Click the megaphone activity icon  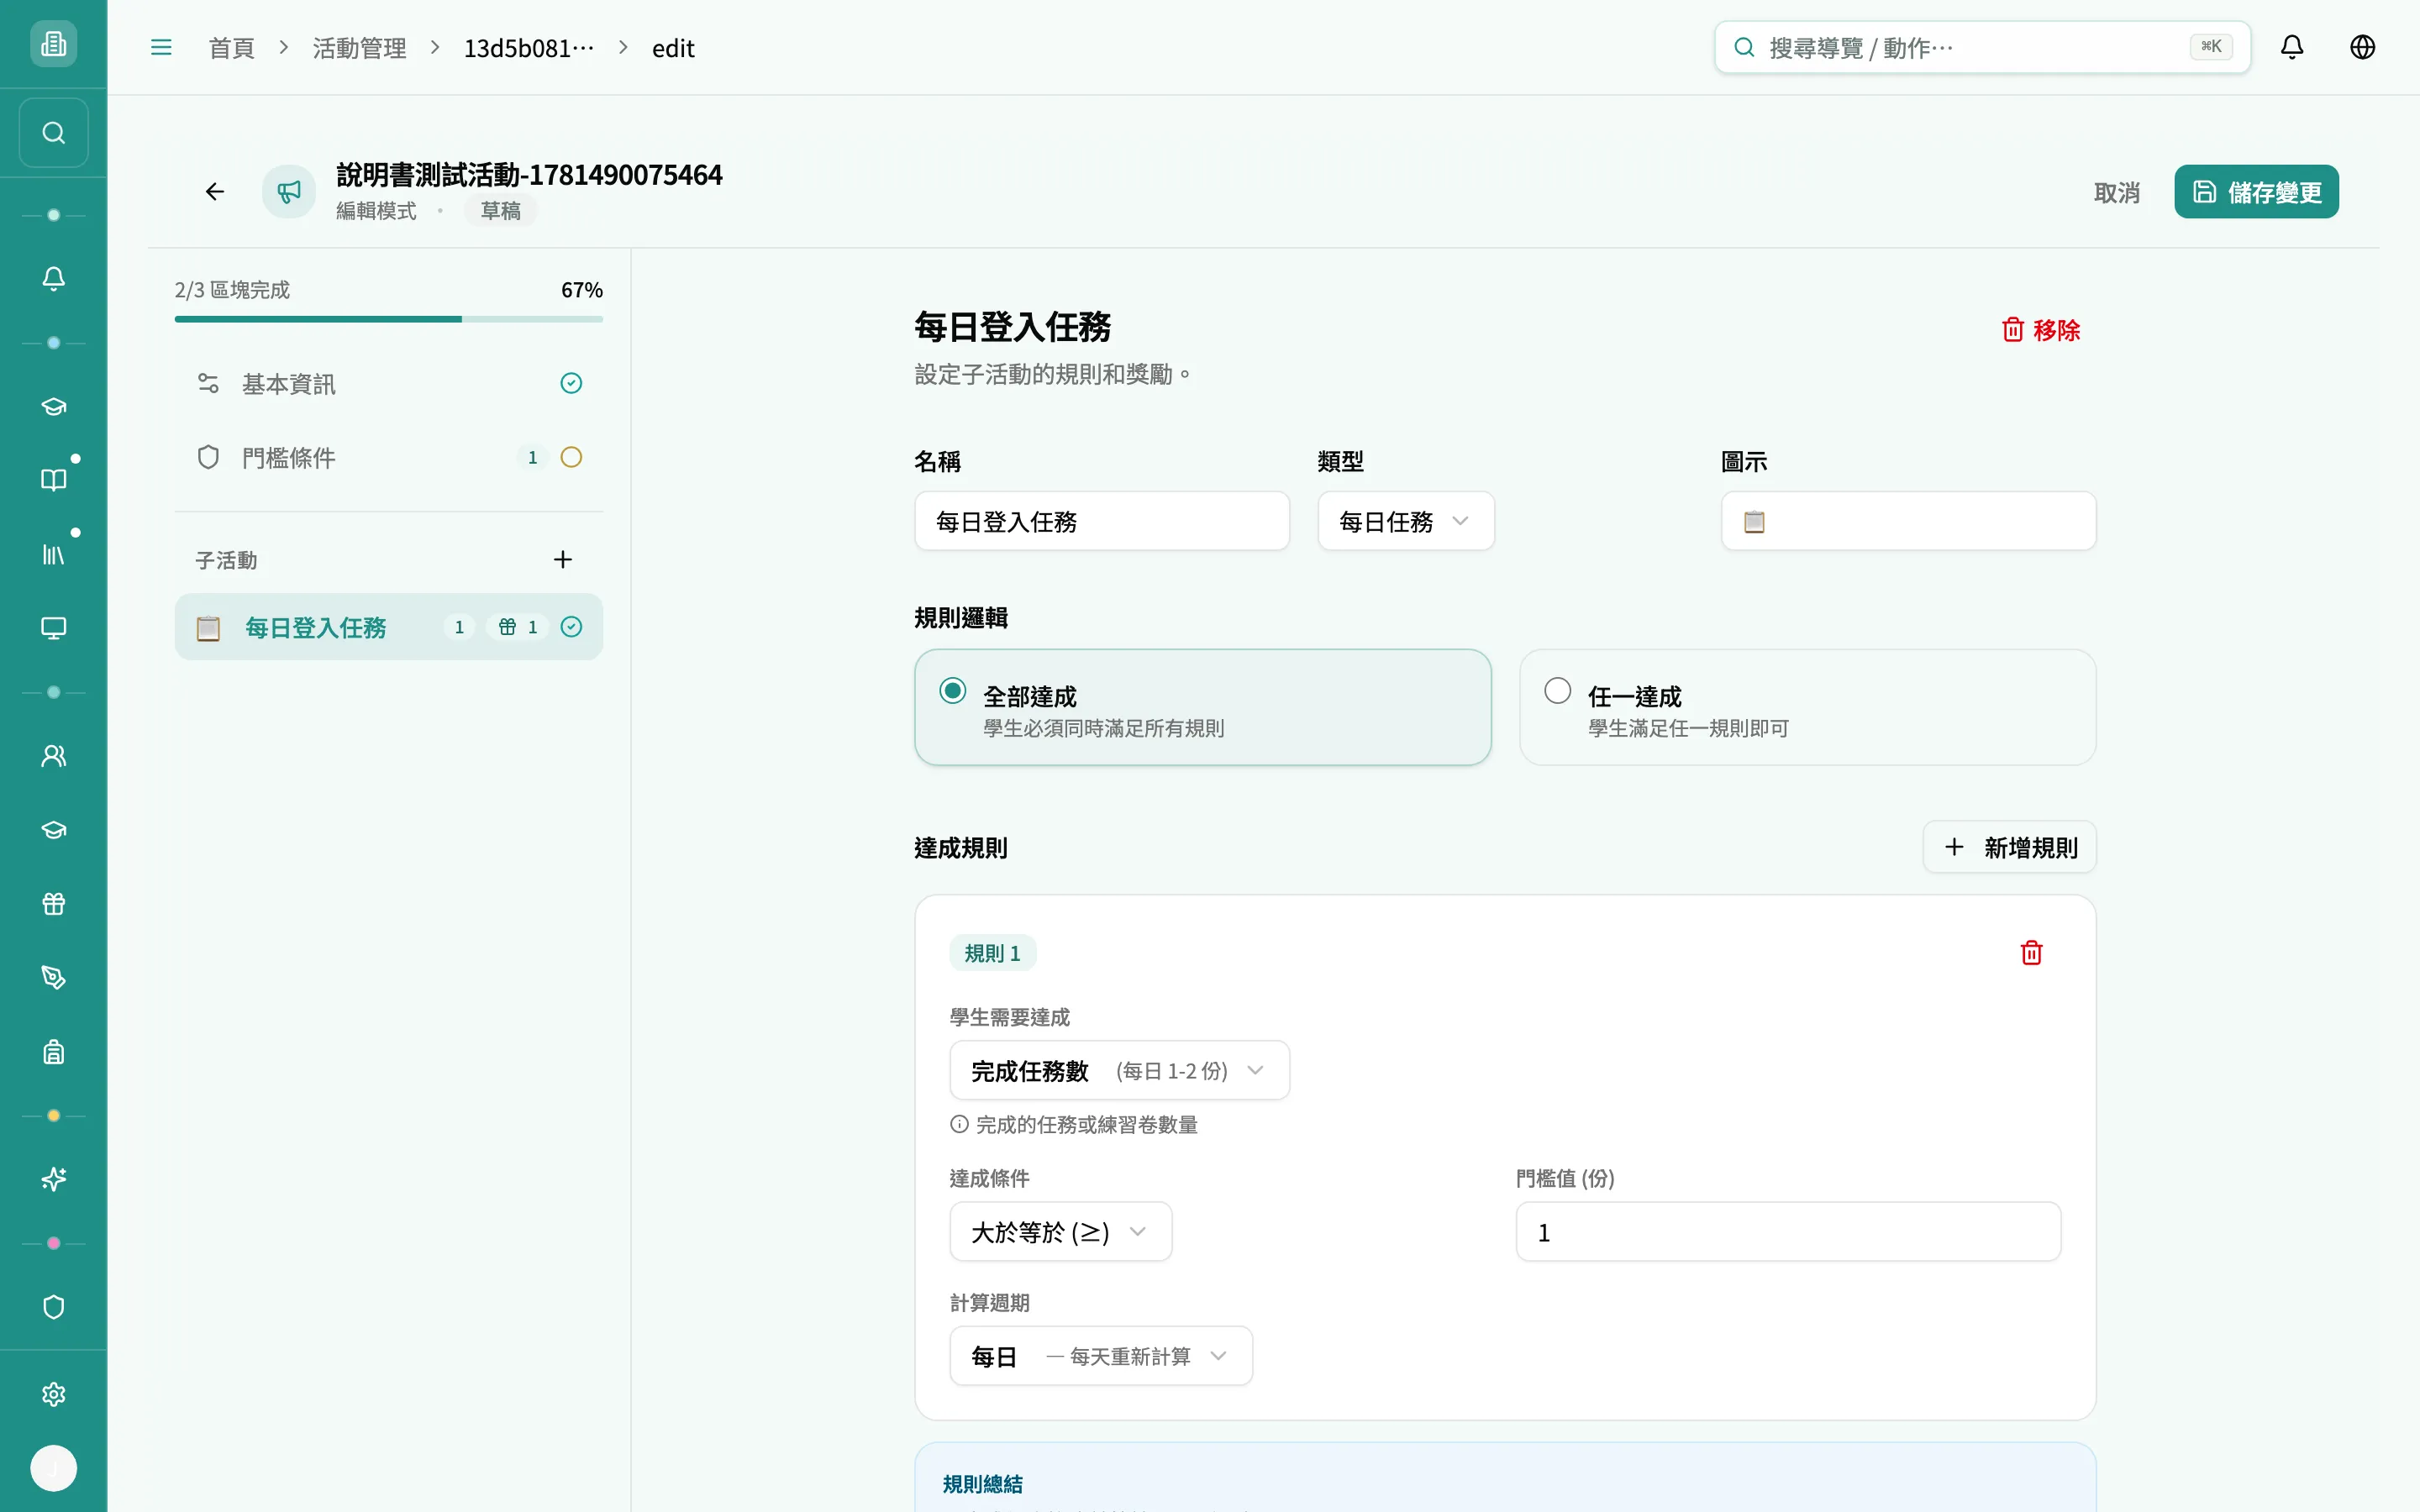[289, 191]
